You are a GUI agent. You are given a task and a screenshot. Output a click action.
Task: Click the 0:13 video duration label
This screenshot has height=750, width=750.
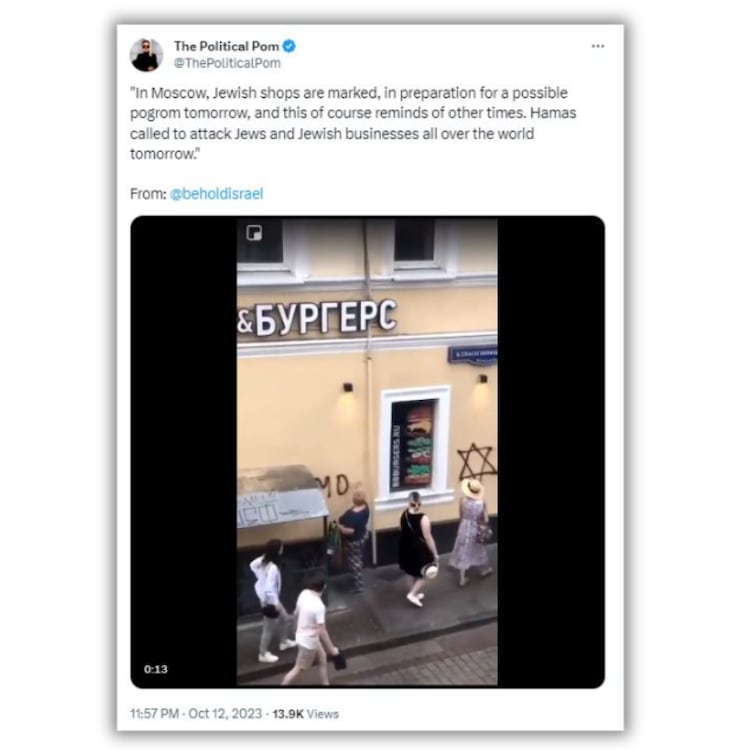[156, 669]
